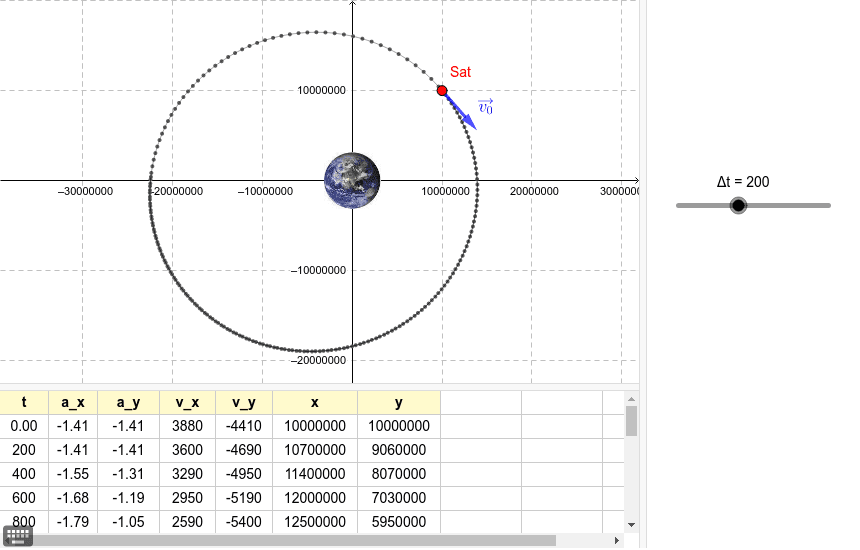This screenshot has height=550, width=860.
Task: Select y cell showing 7030000
Action: (x=399, y=498)
